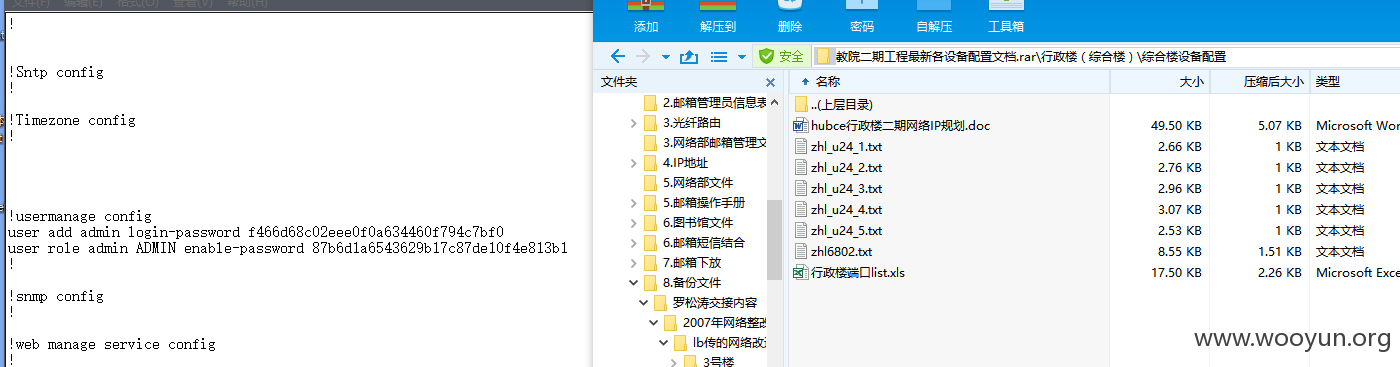
Task: Click '!web manage service config' line
Action: tap(112, 344)
